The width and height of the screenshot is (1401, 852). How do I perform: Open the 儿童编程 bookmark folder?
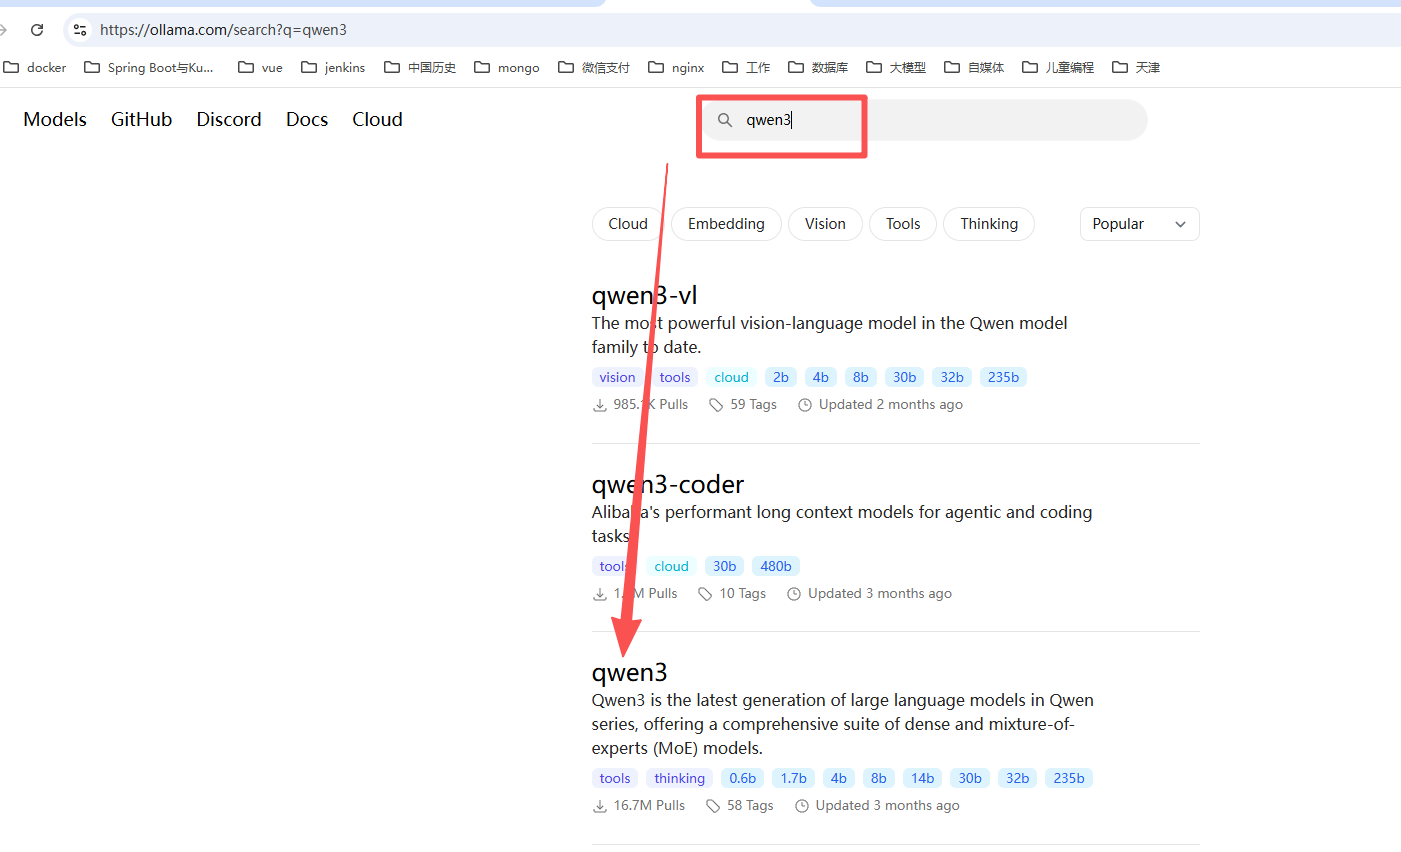pyautogui.click(x=1058, y=67)
